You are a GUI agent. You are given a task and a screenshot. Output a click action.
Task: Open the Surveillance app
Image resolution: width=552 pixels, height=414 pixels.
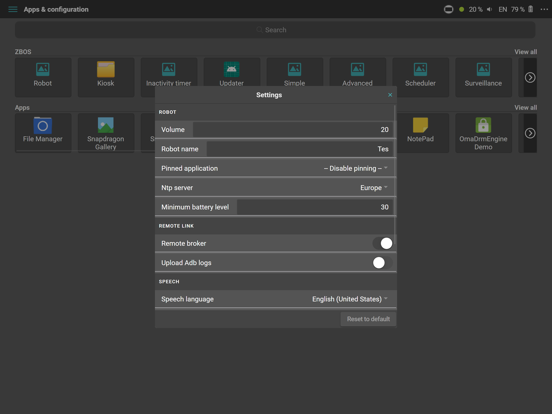483,77
